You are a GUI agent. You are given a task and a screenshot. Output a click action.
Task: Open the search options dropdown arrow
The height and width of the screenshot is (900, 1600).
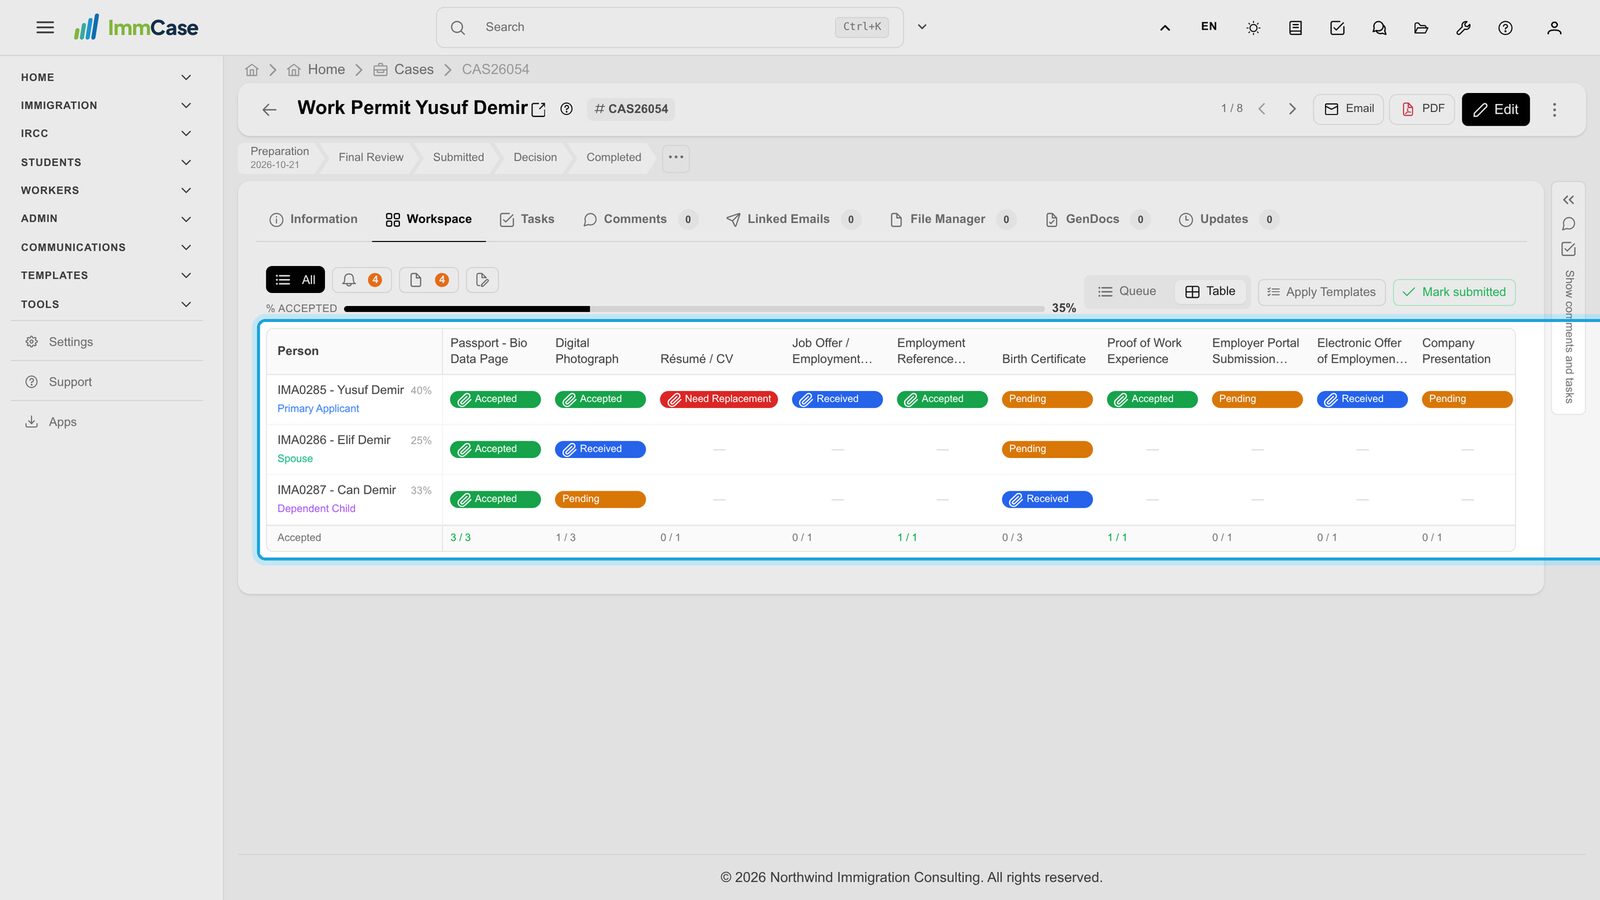[x=922, y=27]
